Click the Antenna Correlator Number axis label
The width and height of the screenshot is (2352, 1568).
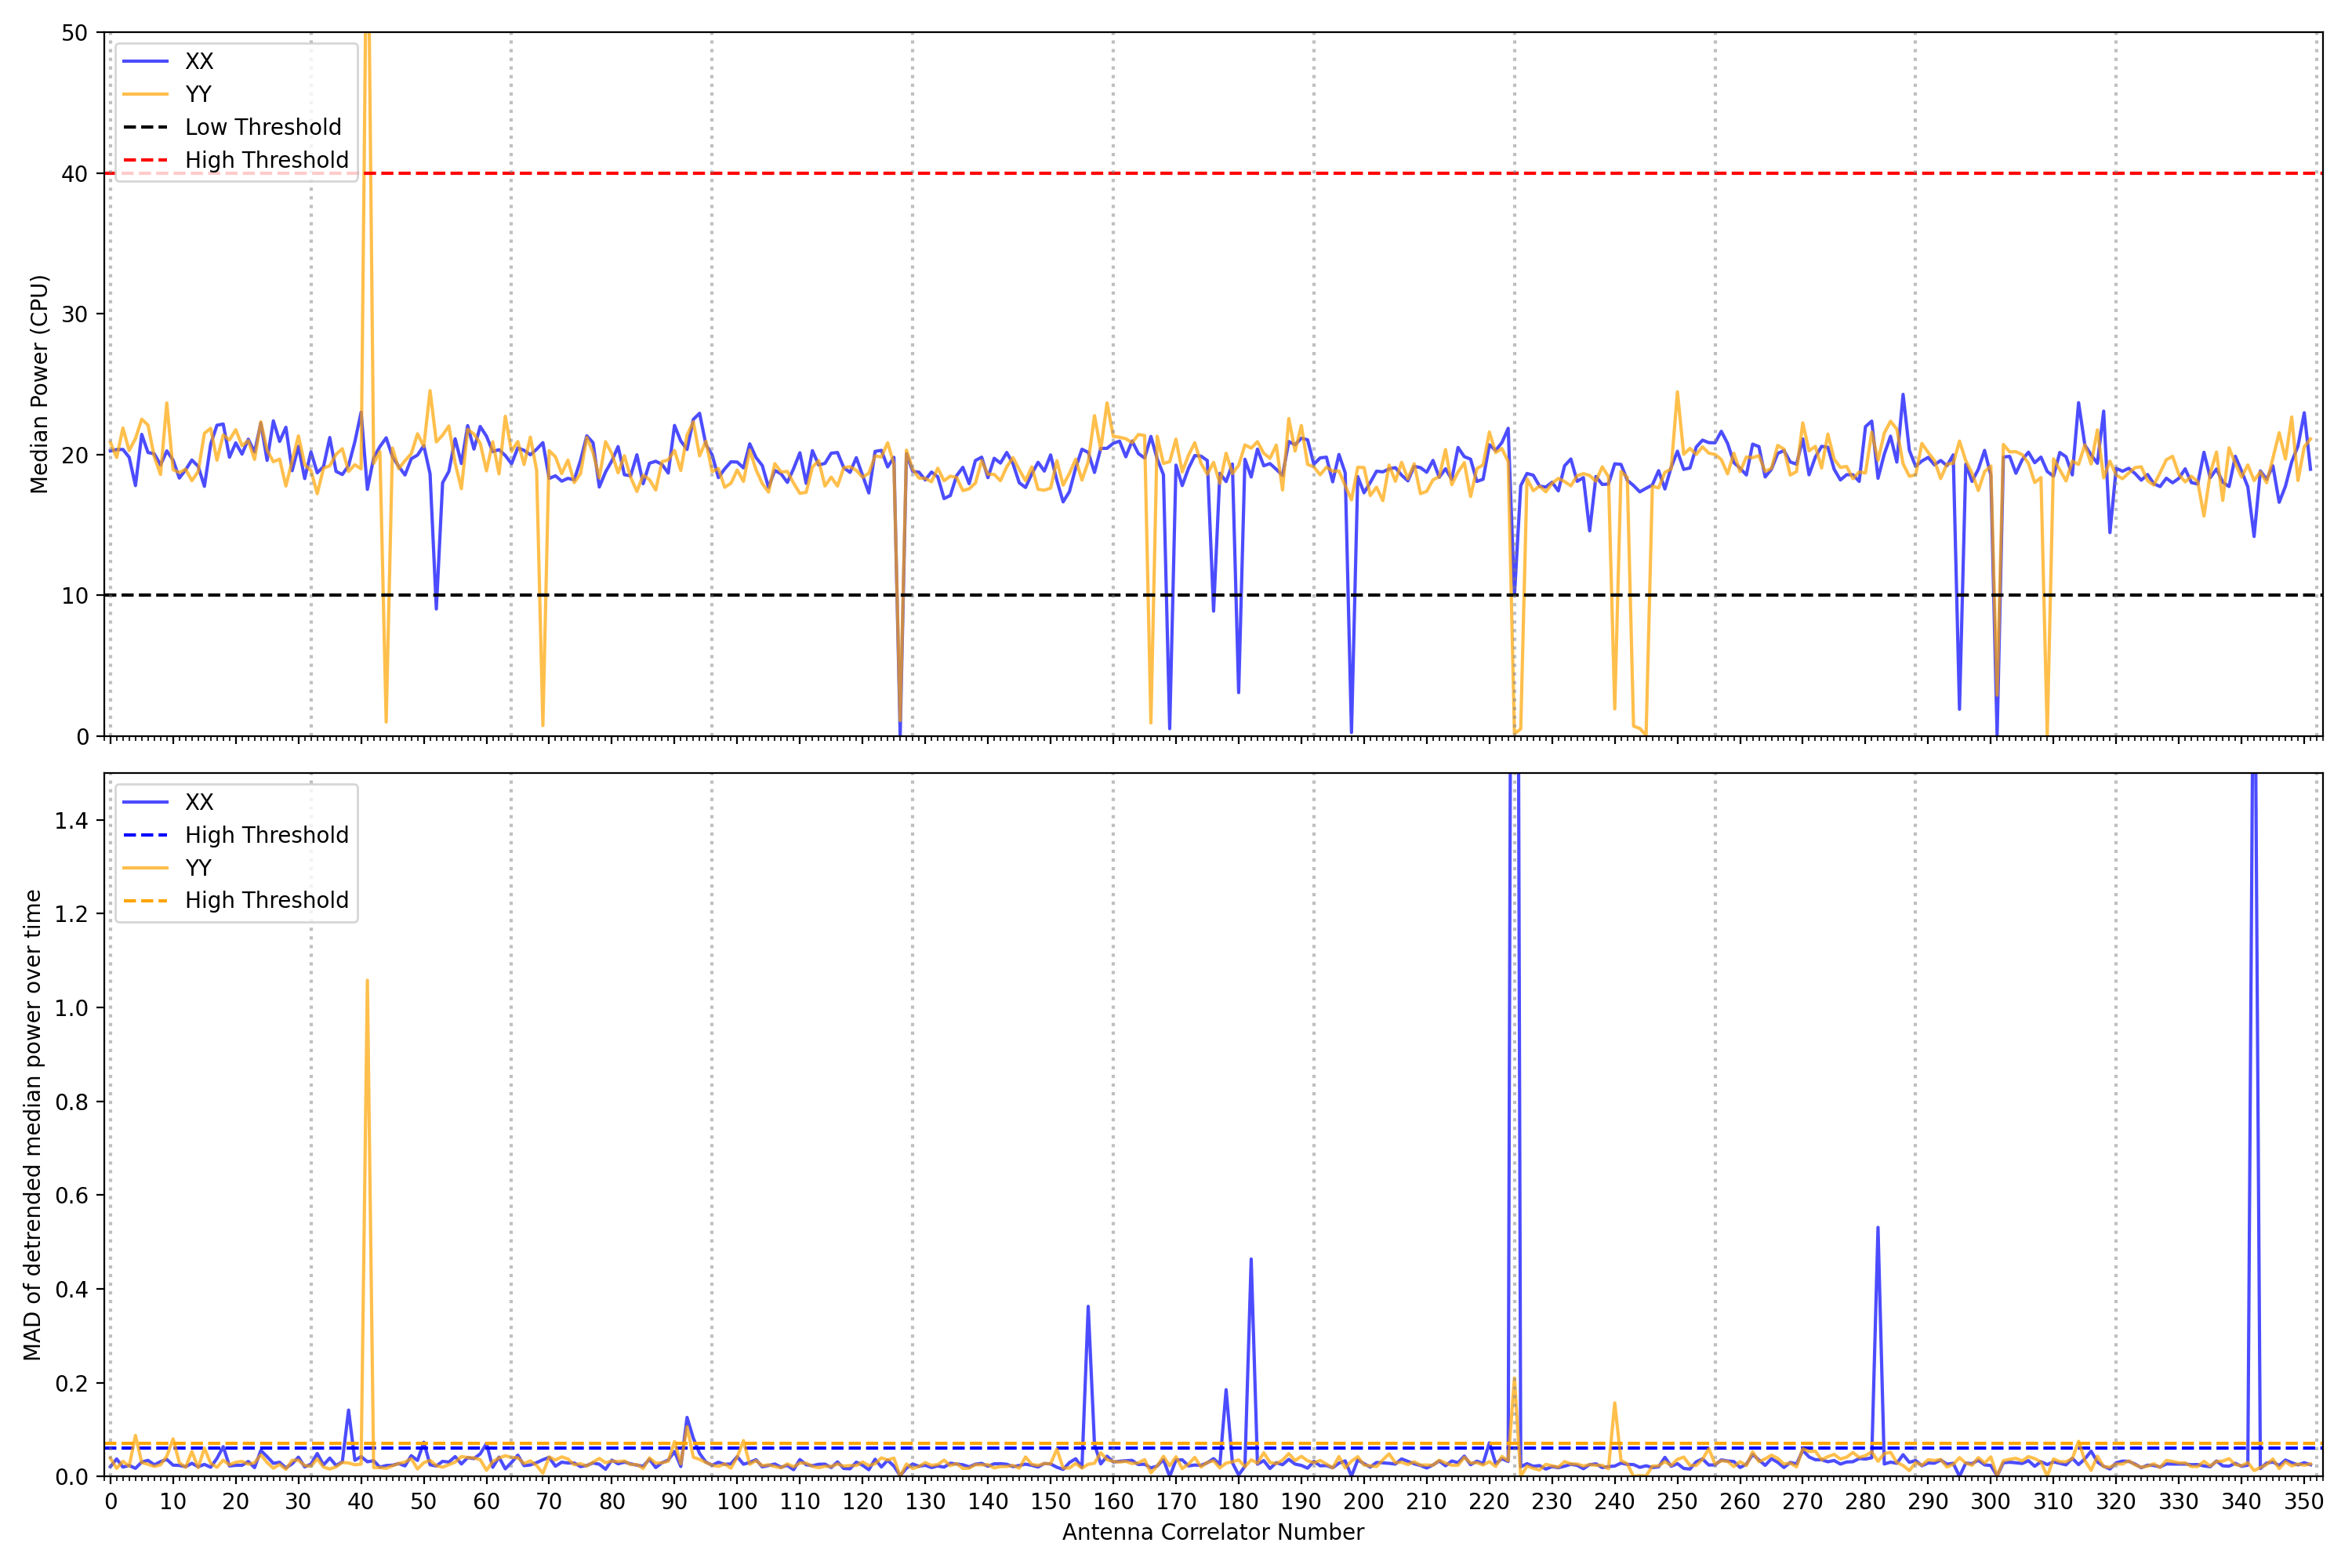point(1212,1532)
